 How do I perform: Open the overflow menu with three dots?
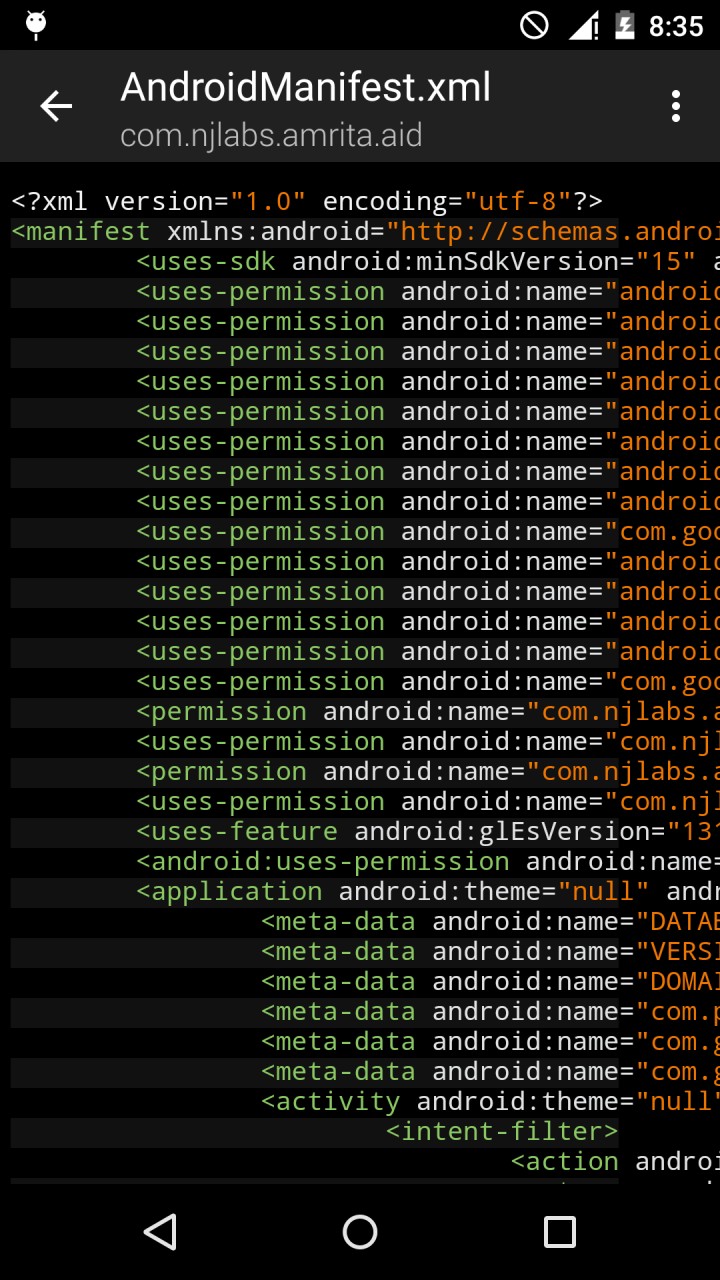(x=676, y=105)
